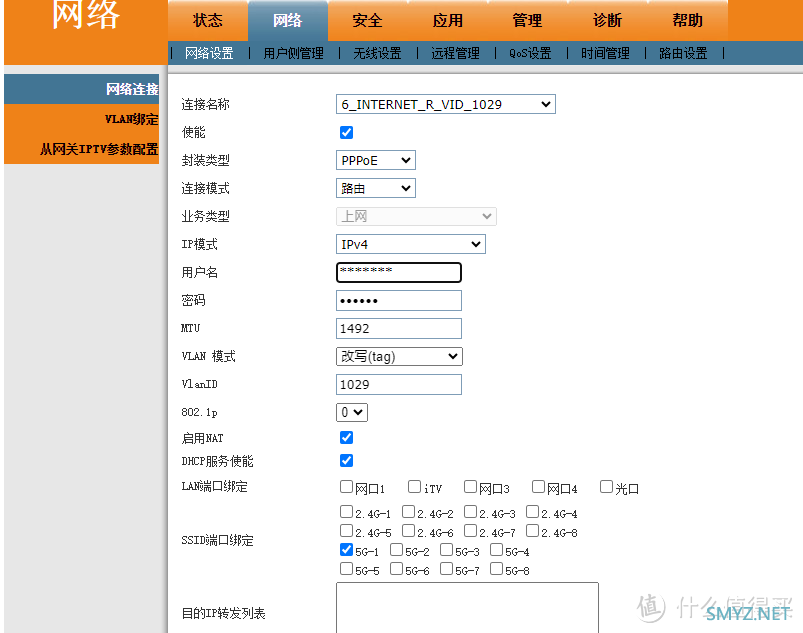Go to 网络设置 submenu
Screen dimensions: 803x633
point(209,53)
